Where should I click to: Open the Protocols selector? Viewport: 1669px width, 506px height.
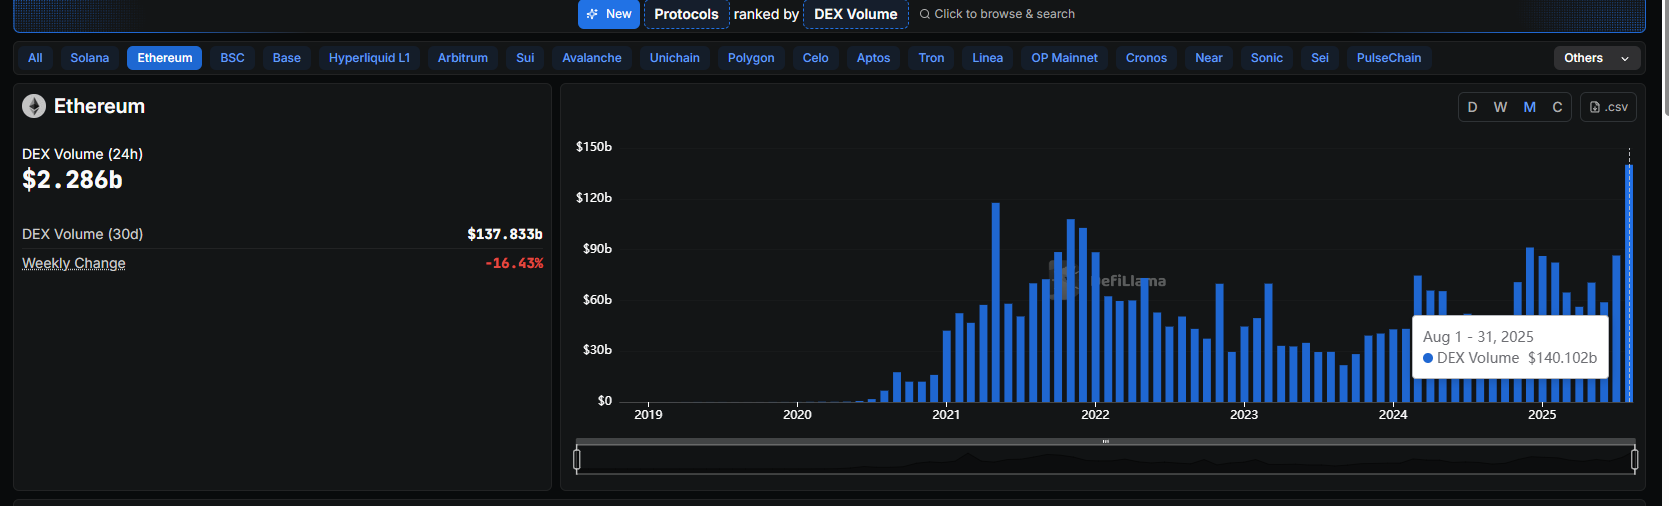[686, 14]
